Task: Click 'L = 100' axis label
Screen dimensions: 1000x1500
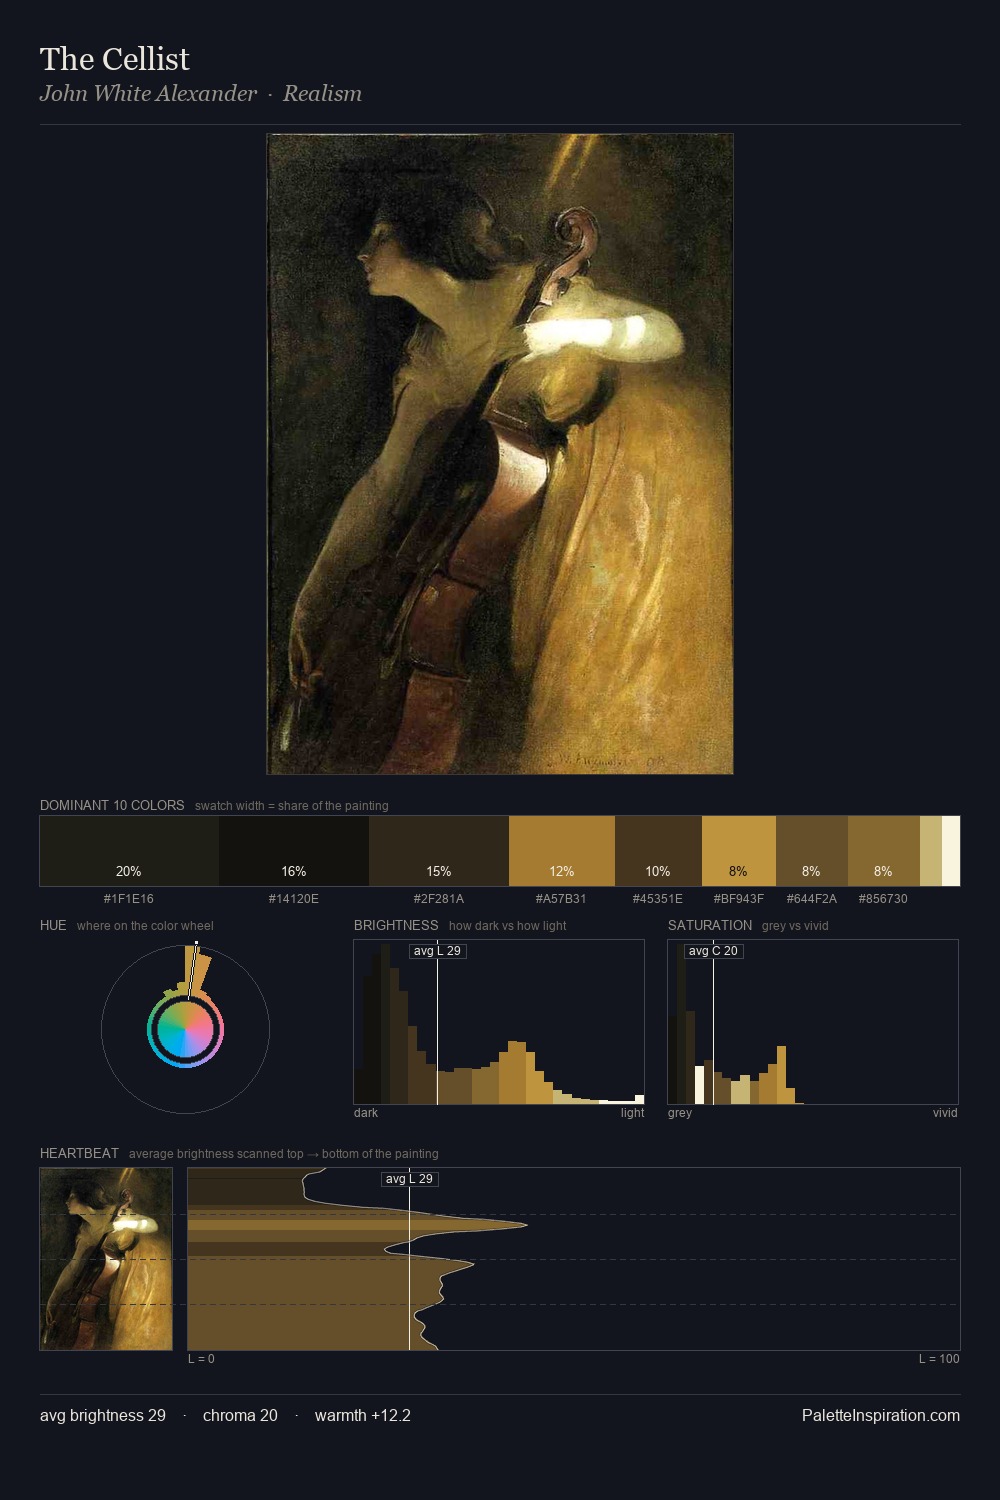Action: [x=939, y=1359]
